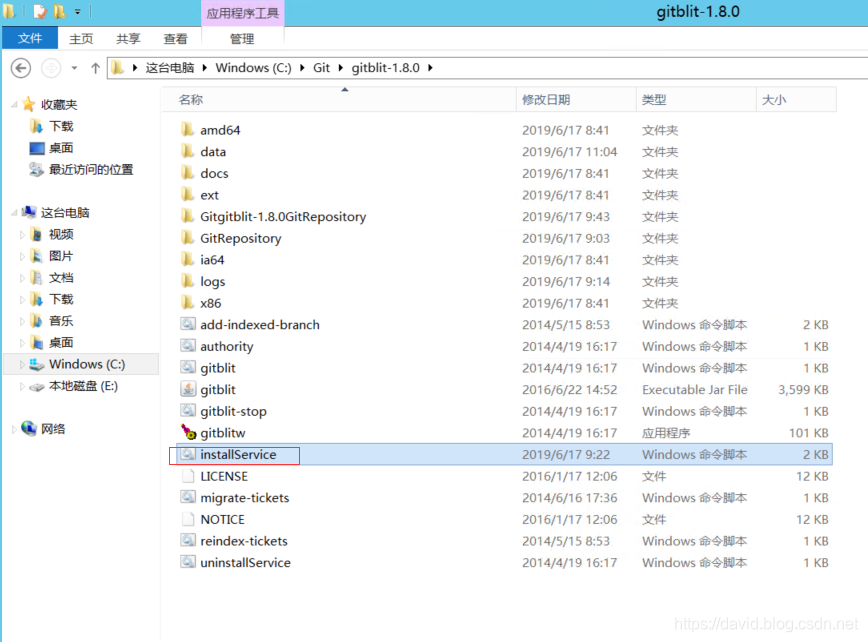
Task: Open the 查看 ribbon tab
Action: tap(175, 39)
